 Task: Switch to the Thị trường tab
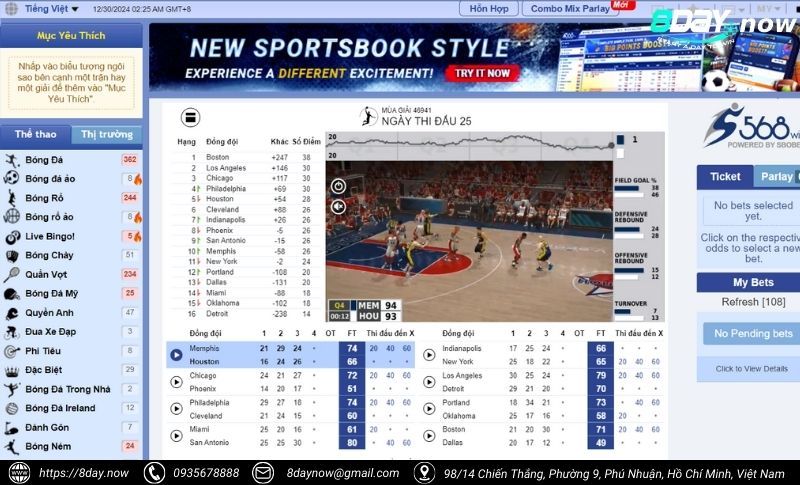(107, 134)
